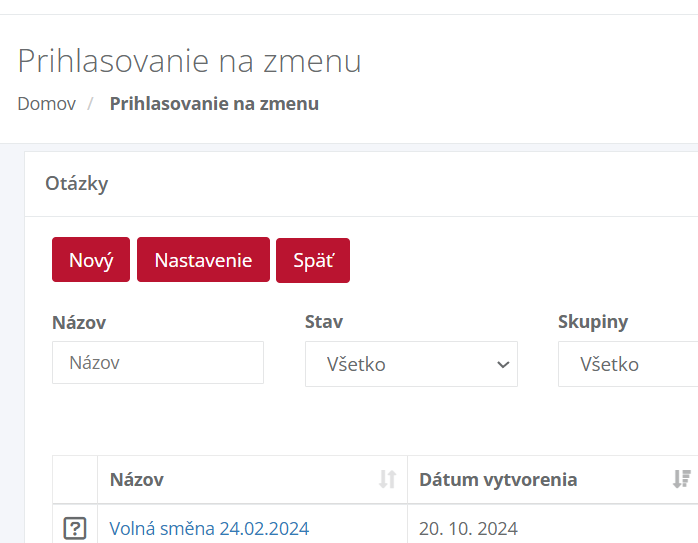This screenshot has width=698, height=543.
Task: Click the Názov column header text
Action: [137, 480]
